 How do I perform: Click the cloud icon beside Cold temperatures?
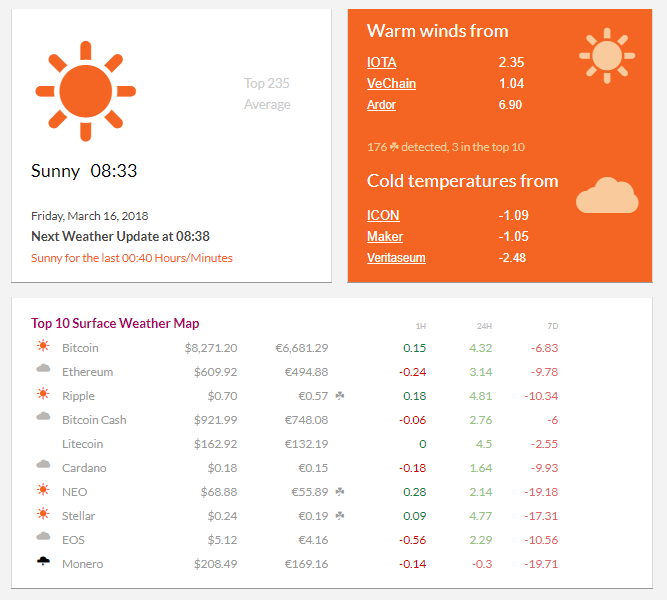(x=607, y=195)
